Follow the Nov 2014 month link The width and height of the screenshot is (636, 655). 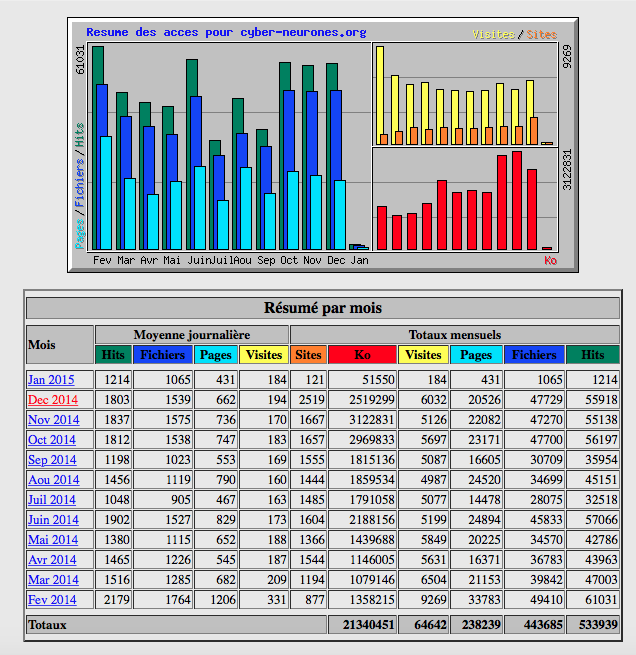pos(53,420)
